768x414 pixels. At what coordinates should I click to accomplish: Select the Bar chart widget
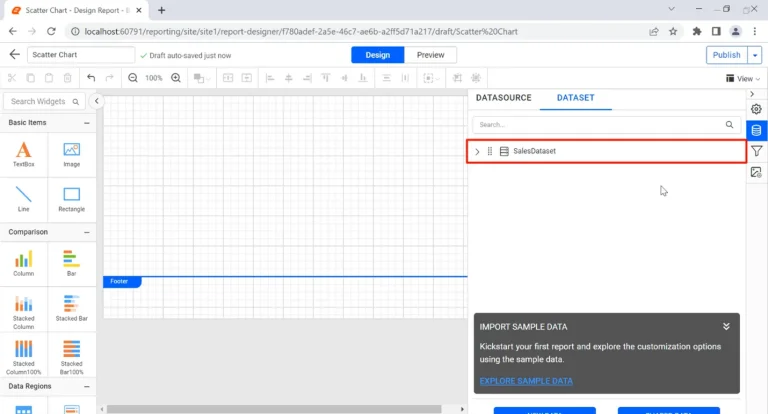click(72, 264)
